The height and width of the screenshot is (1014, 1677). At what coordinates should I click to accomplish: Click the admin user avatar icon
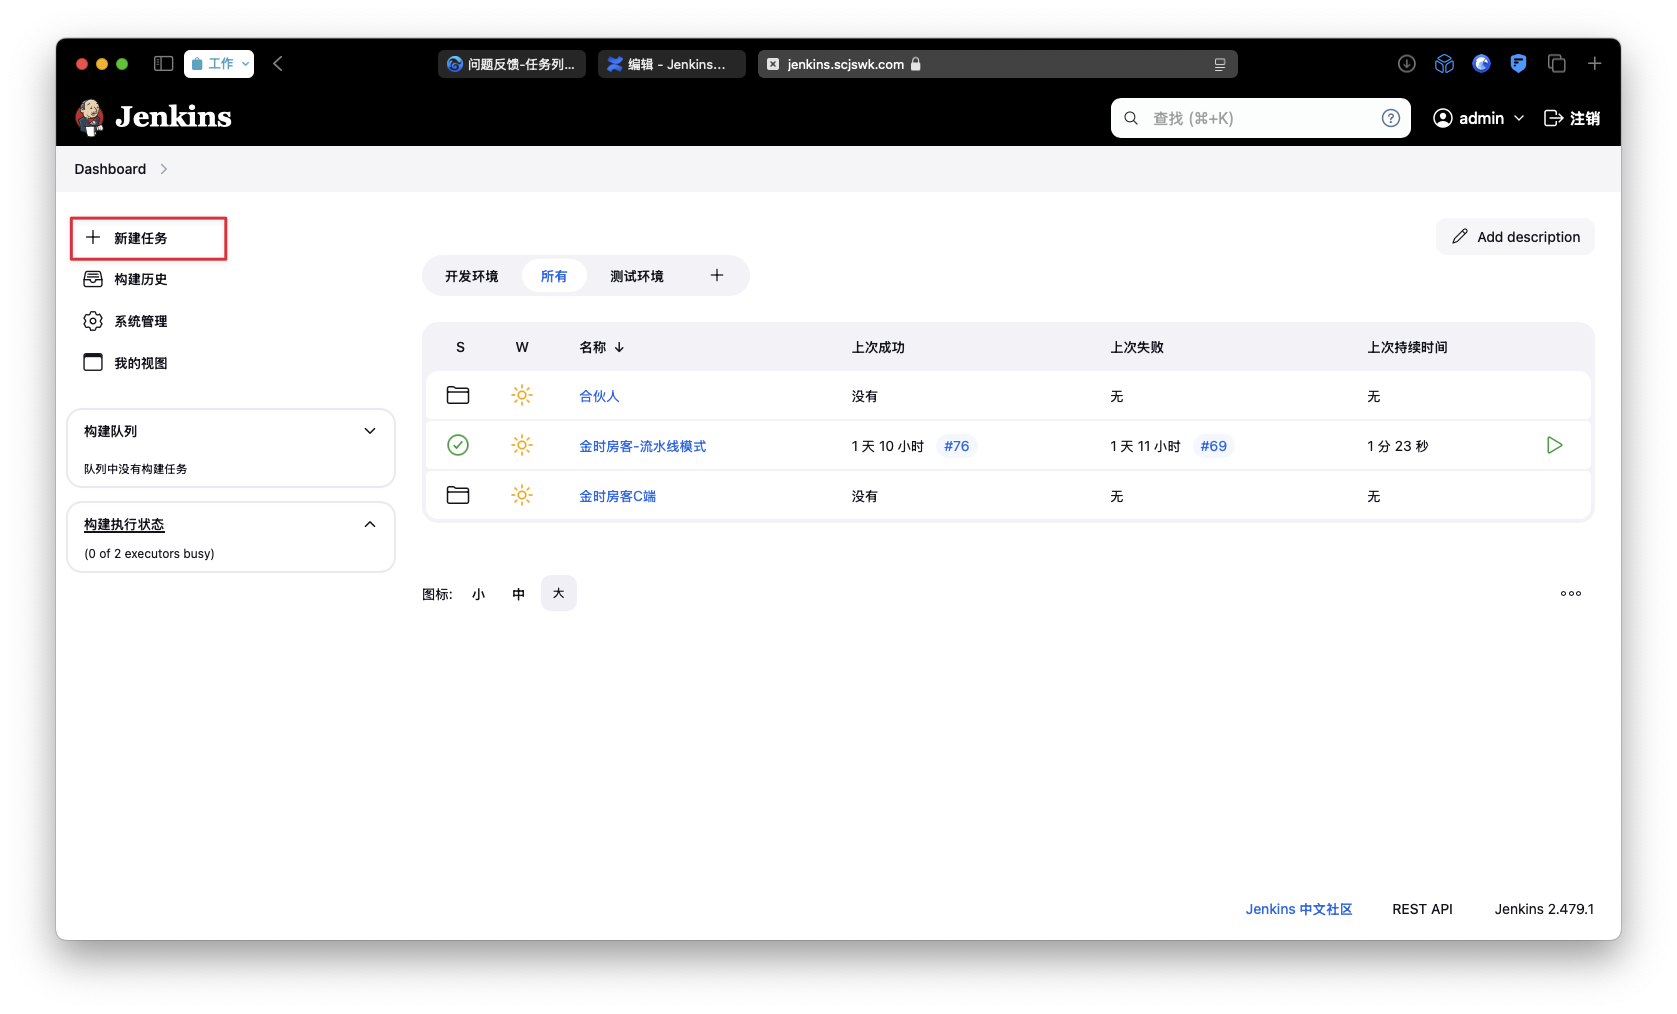point(1443,118)
